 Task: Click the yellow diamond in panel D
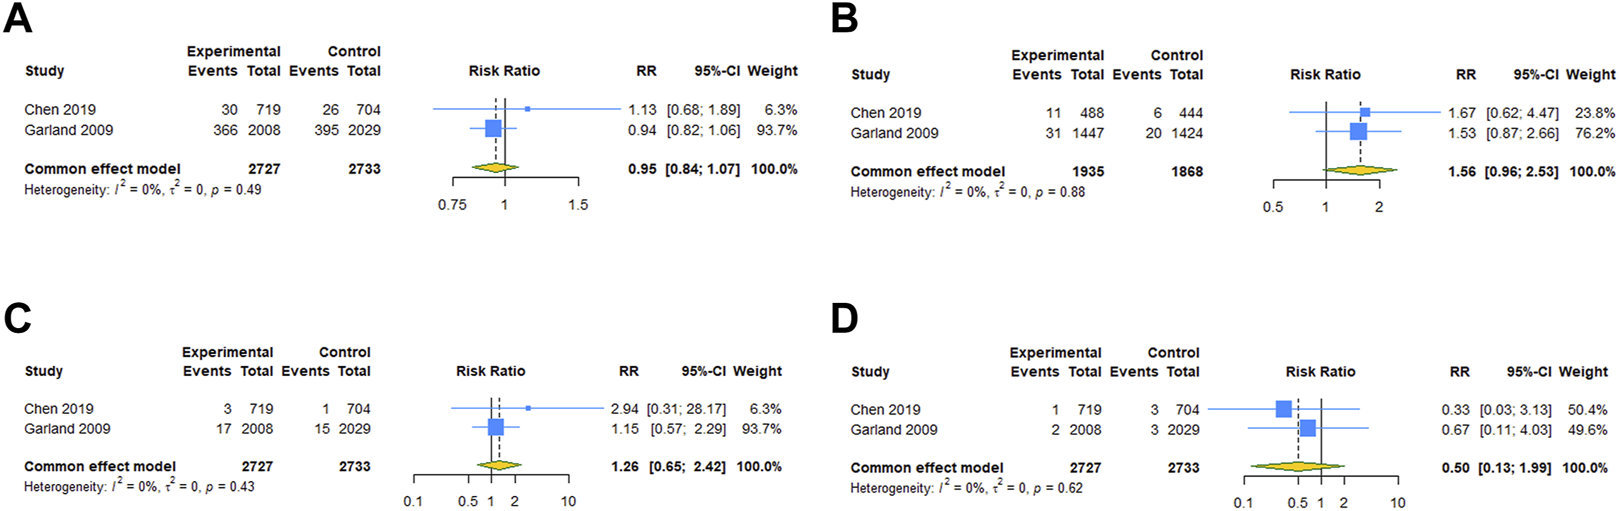tap(1298, 467)
